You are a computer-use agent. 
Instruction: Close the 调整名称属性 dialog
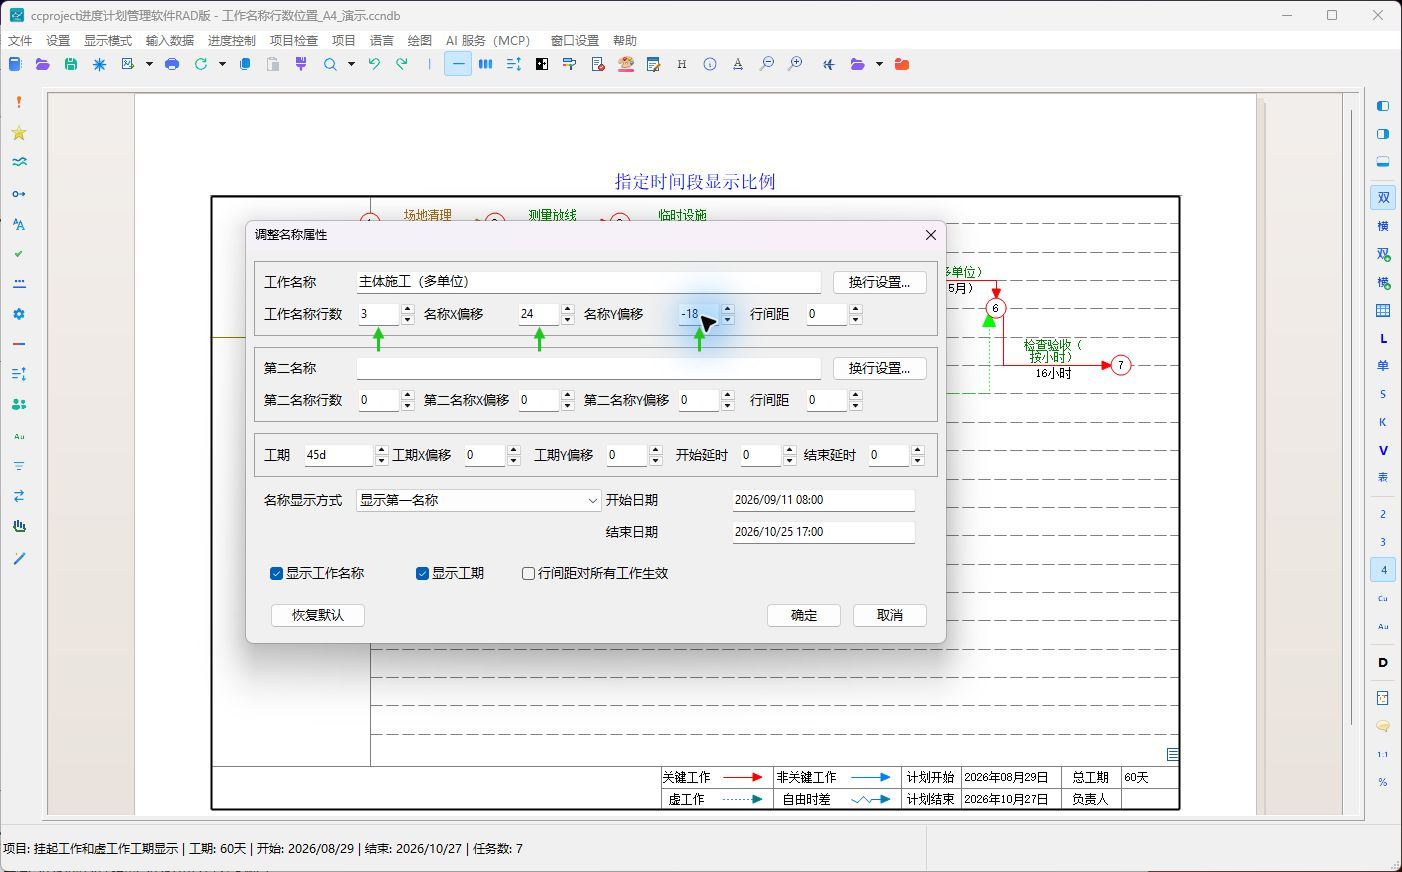(x=931, y=235)
